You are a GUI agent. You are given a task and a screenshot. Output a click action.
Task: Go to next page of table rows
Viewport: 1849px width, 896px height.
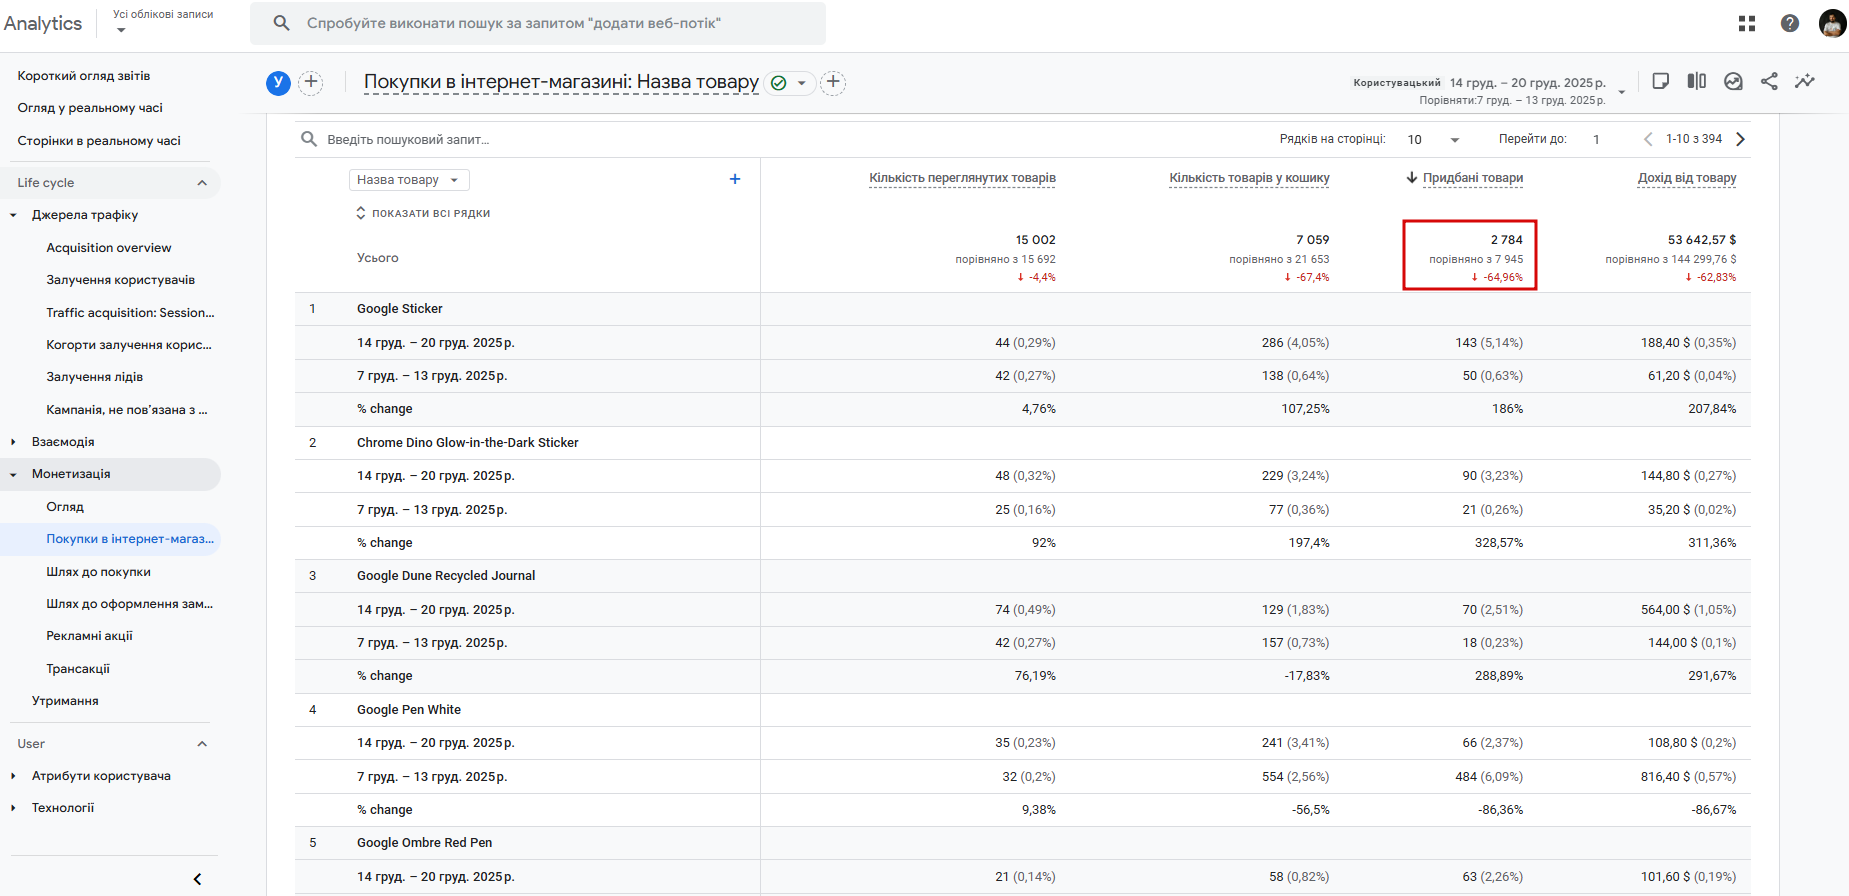[1741, 139]
